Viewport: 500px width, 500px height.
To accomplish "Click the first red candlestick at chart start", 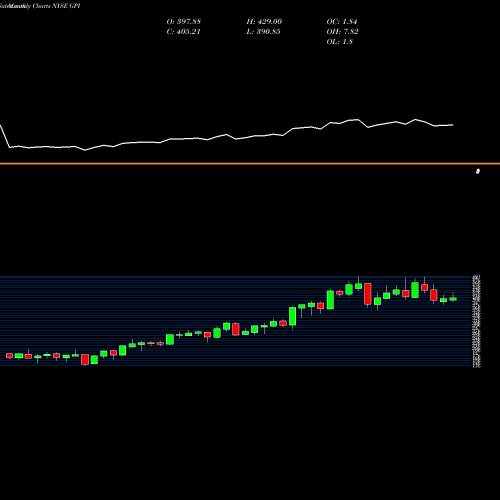I will [x=9, y=356].
